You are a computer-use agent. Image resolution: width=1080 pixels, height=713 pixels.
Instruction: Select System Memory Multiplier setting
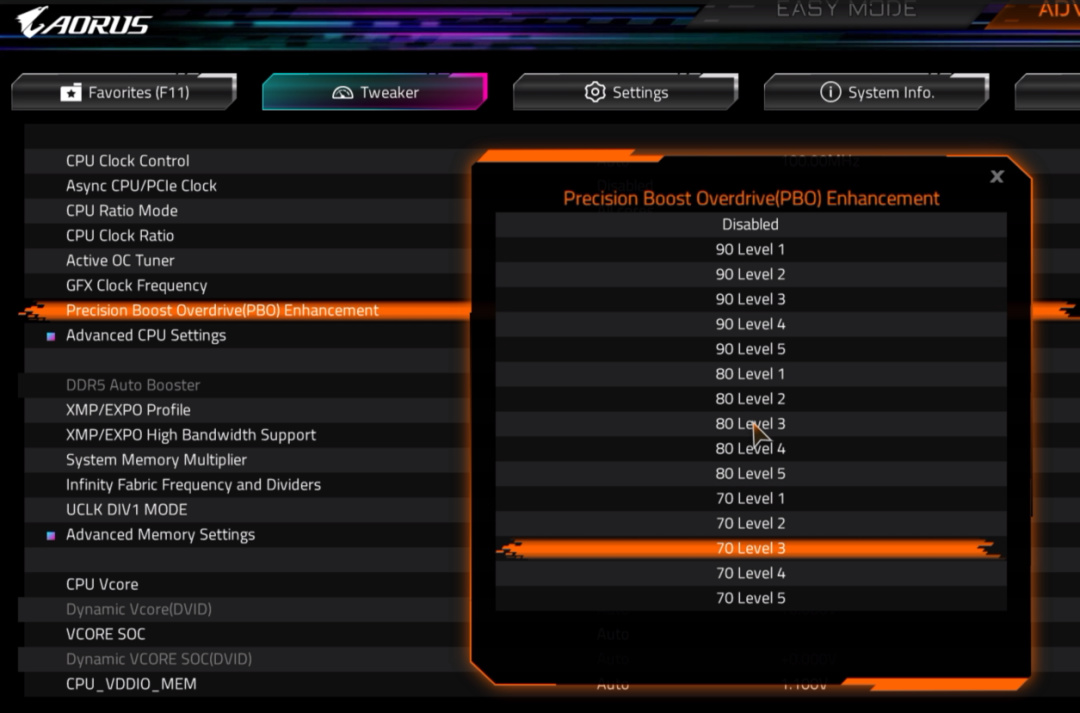tap(248, 460)
